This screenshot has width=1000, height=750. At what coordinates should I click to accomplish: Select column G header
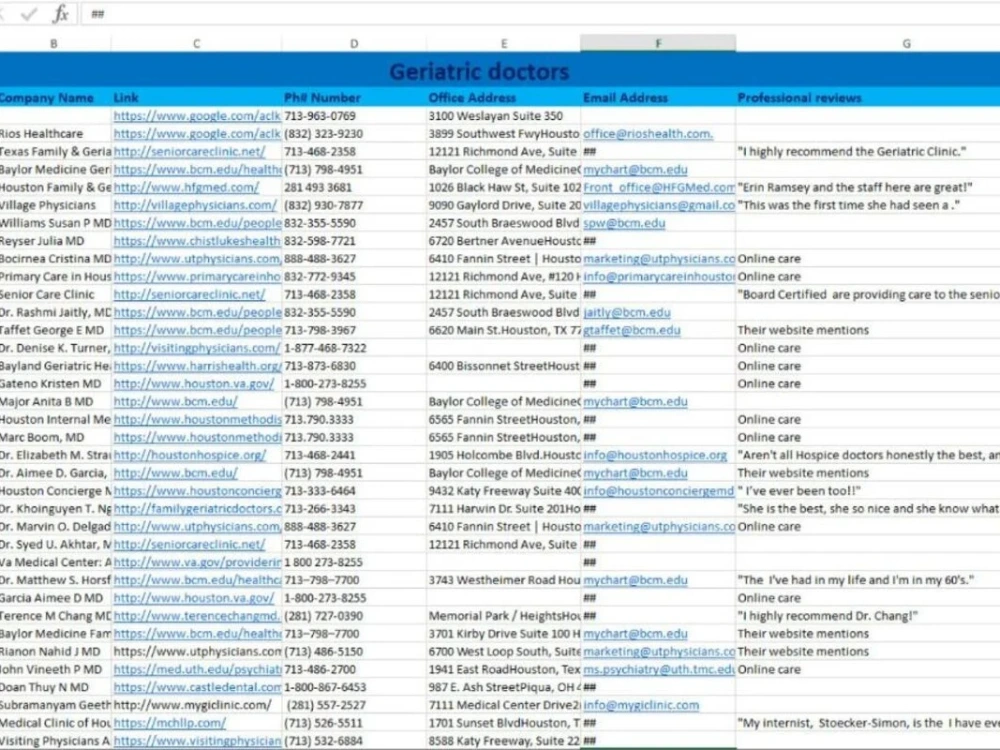906,43
